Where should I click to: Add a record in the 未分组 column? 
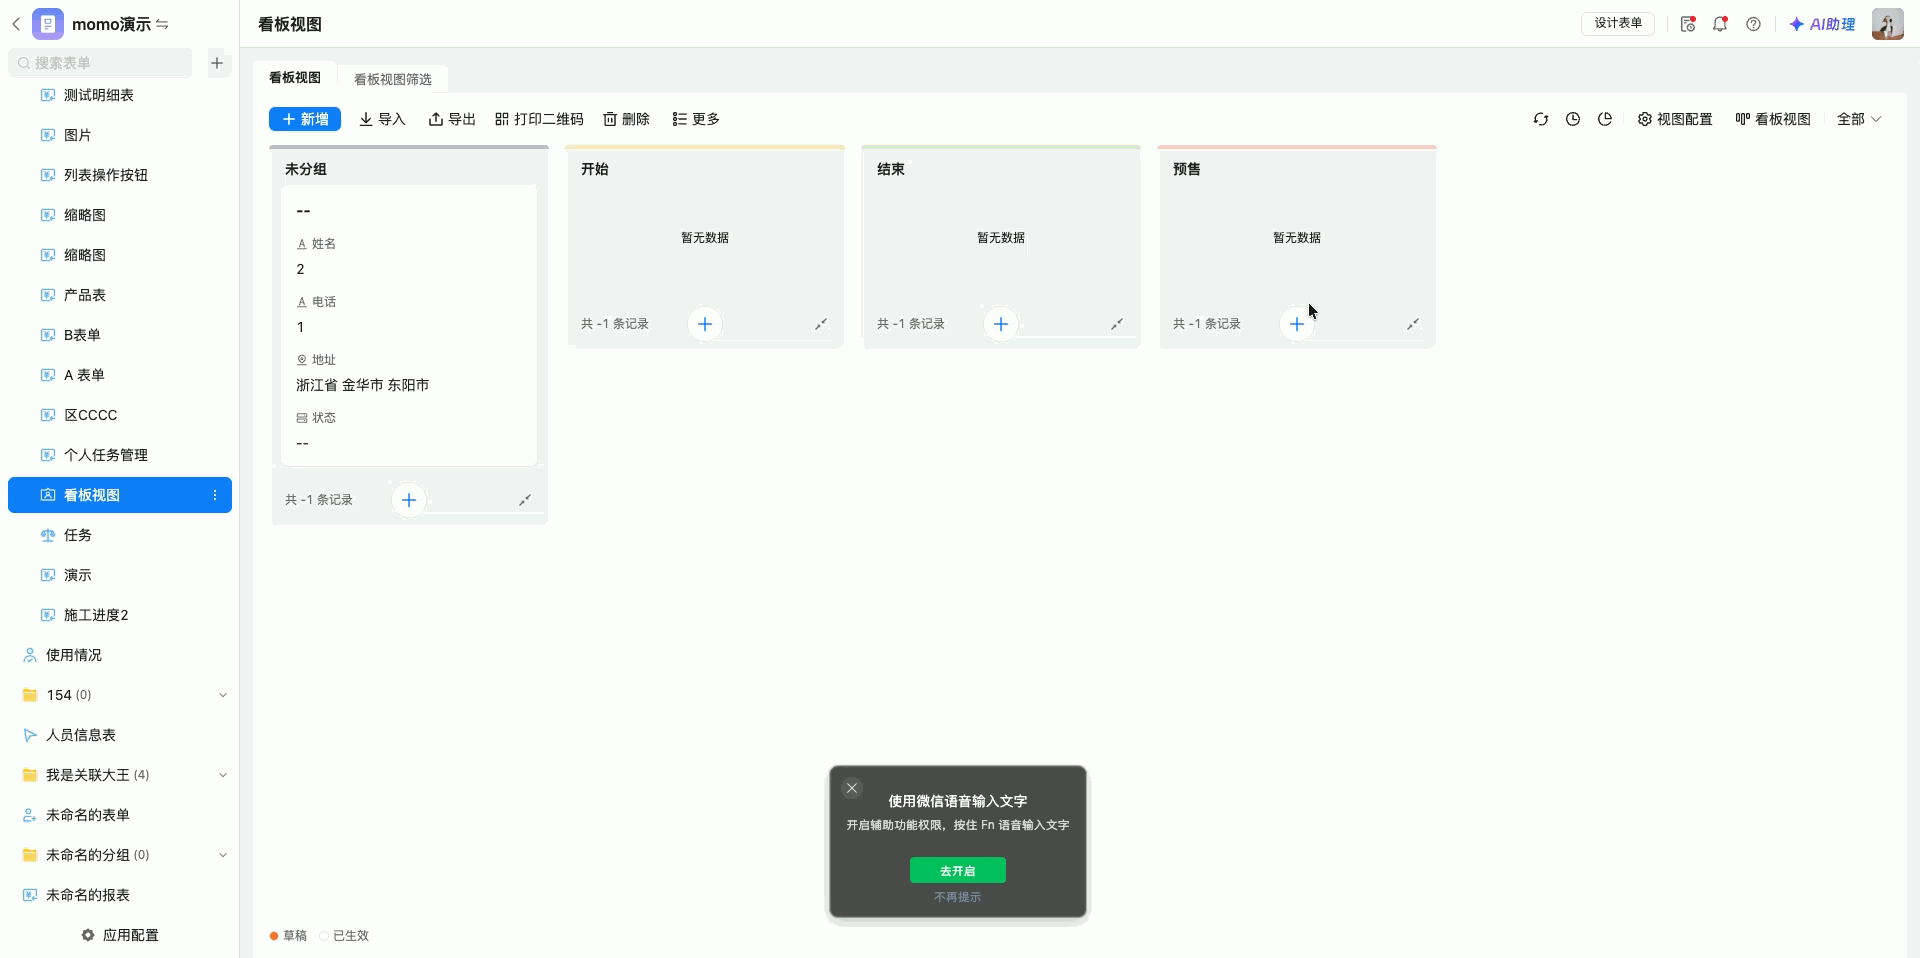409,500
